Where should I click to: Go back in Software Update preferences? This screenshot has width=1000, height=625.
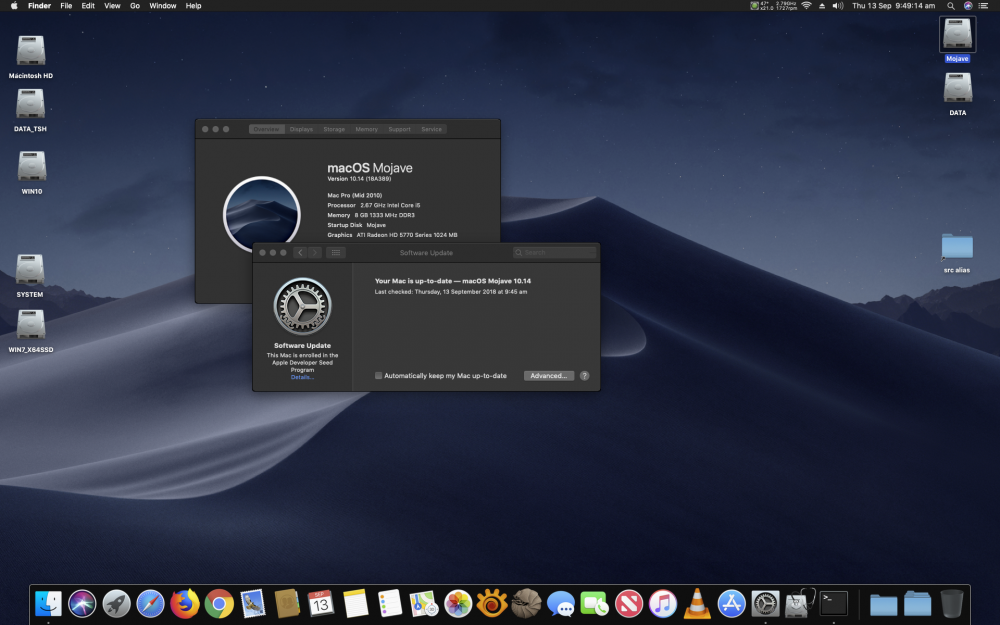[x=300, y=253]
